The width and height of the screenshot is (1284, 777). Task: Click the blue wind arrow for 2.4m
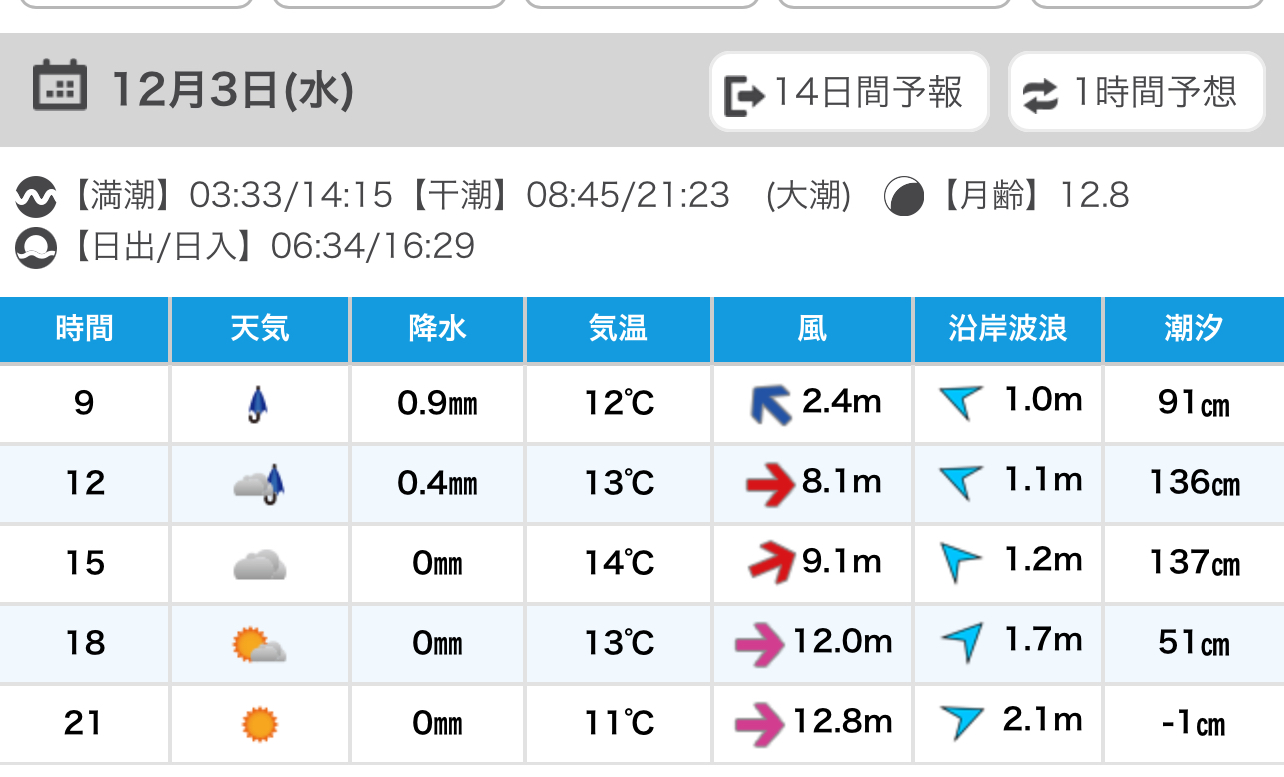coord(771,405)
